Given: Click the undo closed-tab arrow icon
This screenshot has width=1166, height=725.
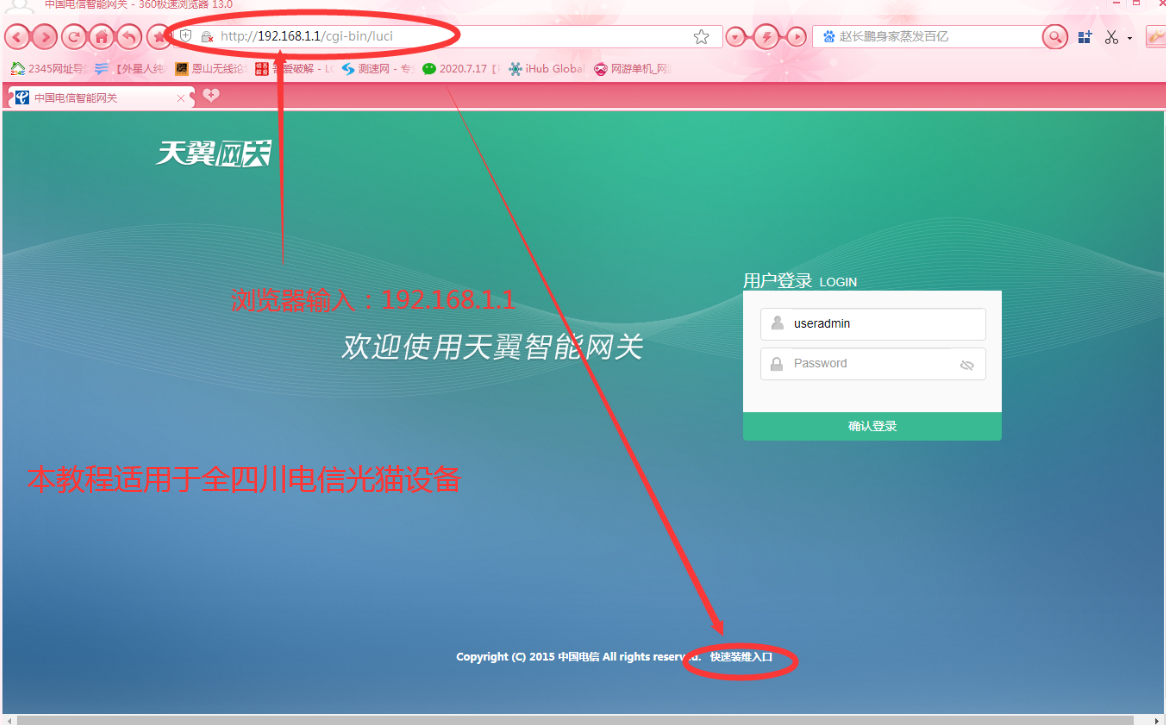Looking at the screenshot, I should [129, 36].
